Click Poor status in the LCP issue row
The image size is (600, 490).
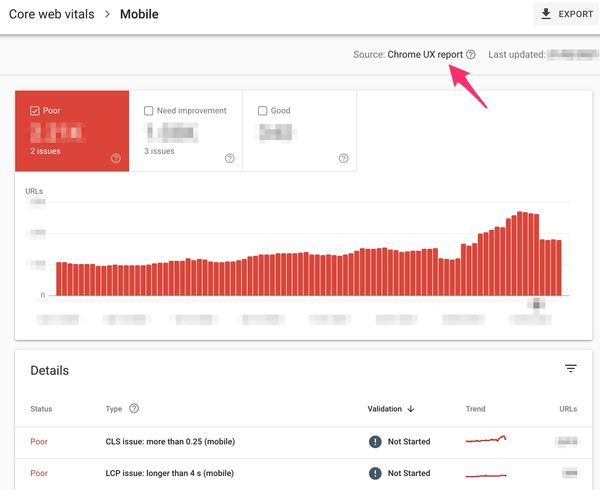click(x=39, y=474)
